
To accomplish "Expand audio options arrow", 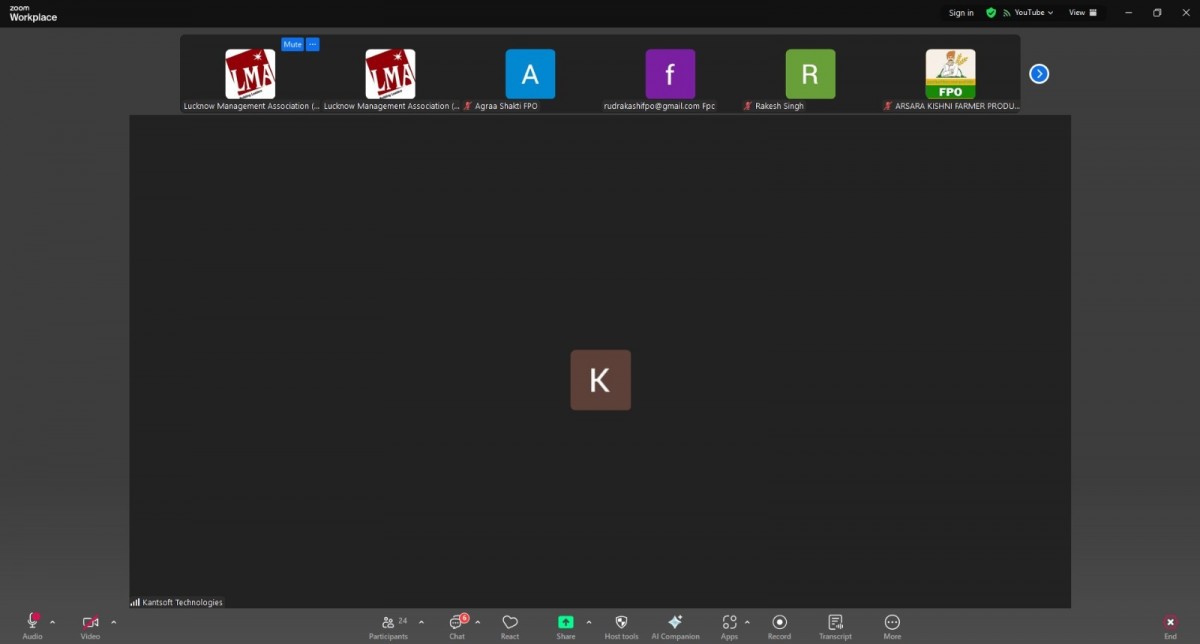I will 53,622.
